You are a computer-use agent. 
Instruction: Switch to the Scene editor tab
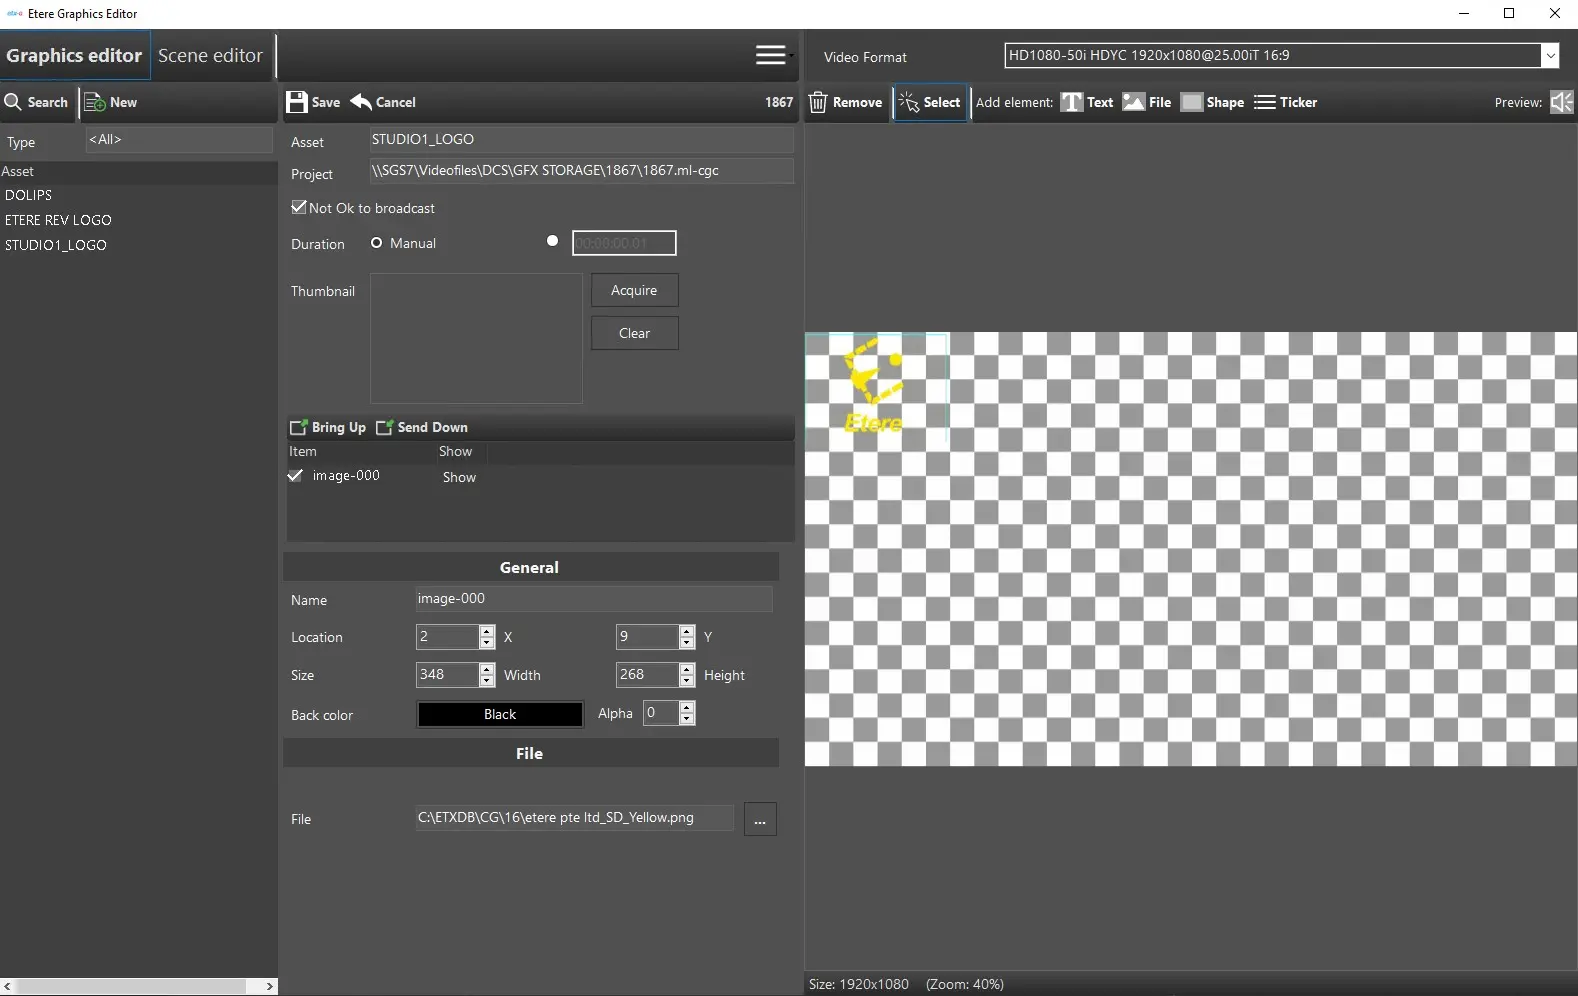coord(210,56)
